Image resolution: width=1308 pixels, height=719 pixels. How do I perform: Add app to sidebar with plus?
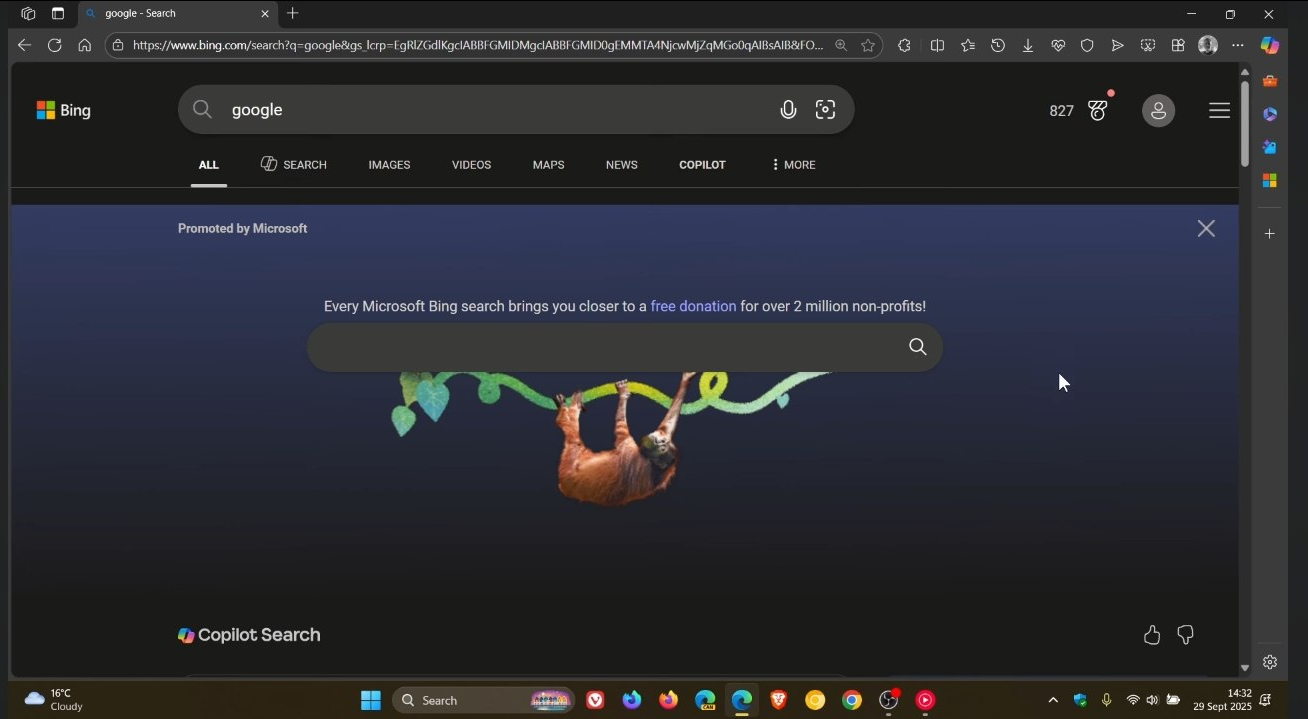click(1270, 233)
